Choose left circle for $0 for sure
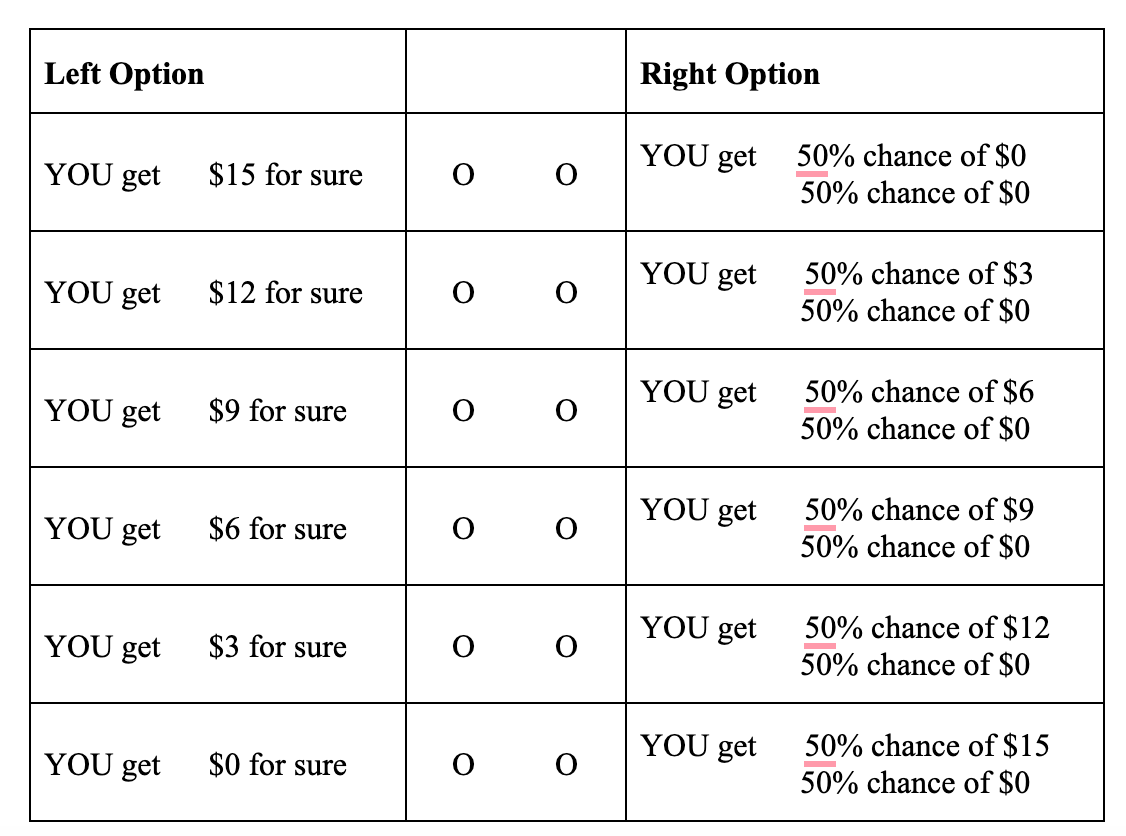The width and height of the screenshot is (1126, 836). point(463,766)
